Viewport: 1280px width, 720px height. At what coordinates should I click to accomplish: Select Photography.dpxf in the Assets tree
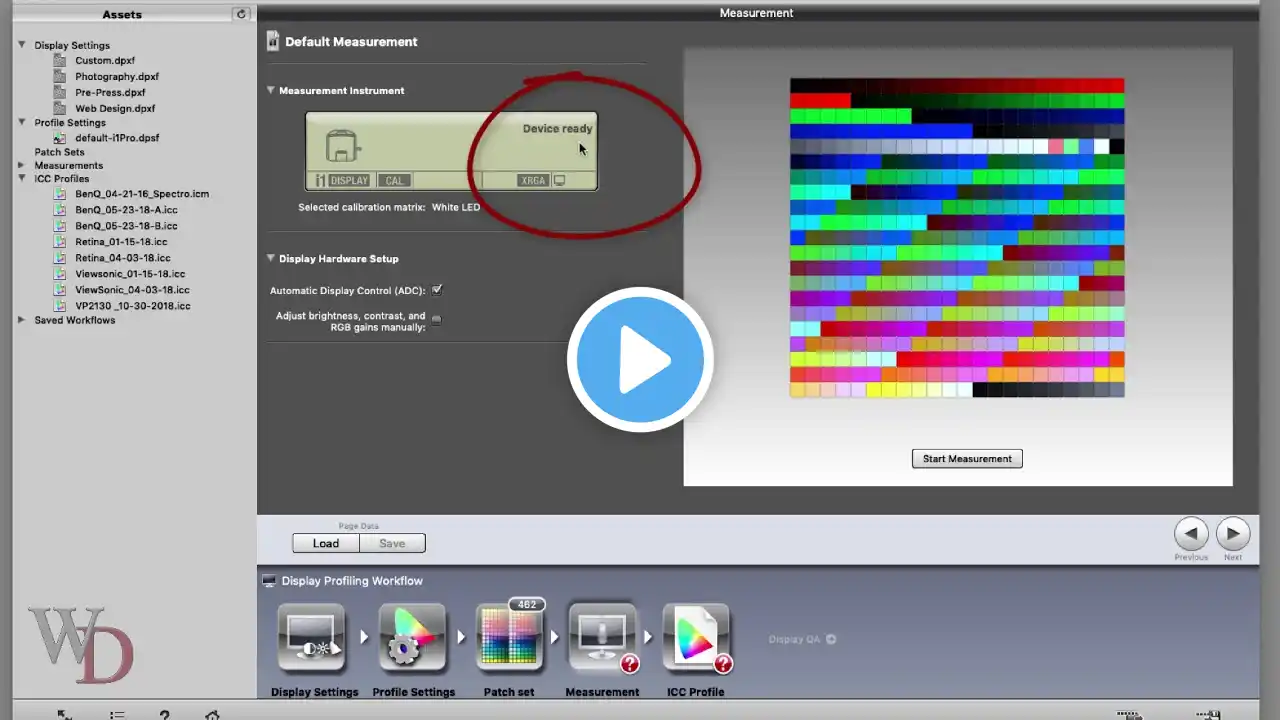pos(117,76)
